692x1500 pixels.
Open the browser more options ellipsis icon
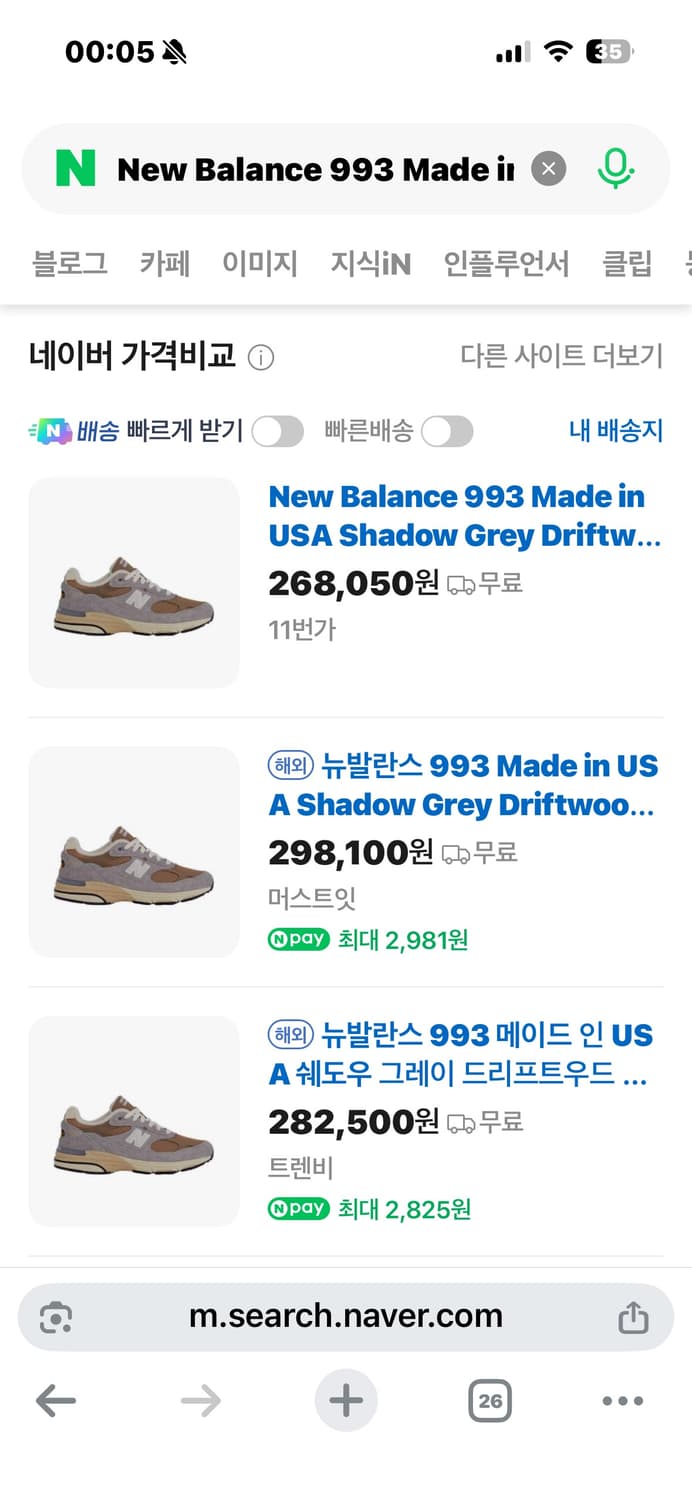[x=622, y=1401]
